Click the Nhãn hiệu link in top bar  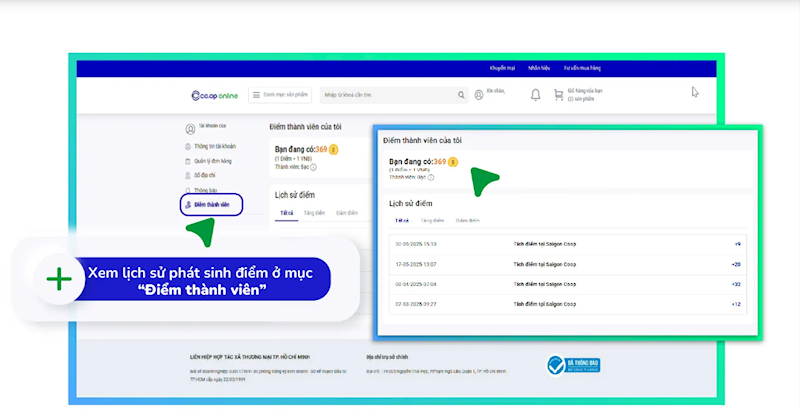tap(539, 68)
